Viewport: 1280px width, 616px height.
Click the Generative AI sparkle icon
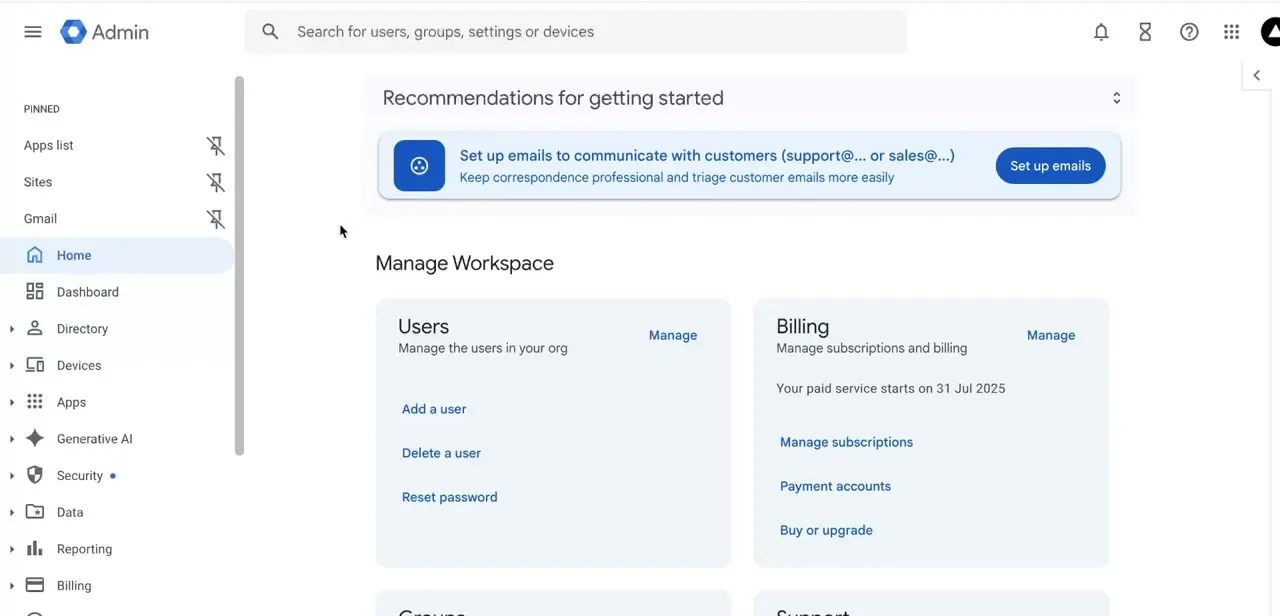[x=35, y=438]
